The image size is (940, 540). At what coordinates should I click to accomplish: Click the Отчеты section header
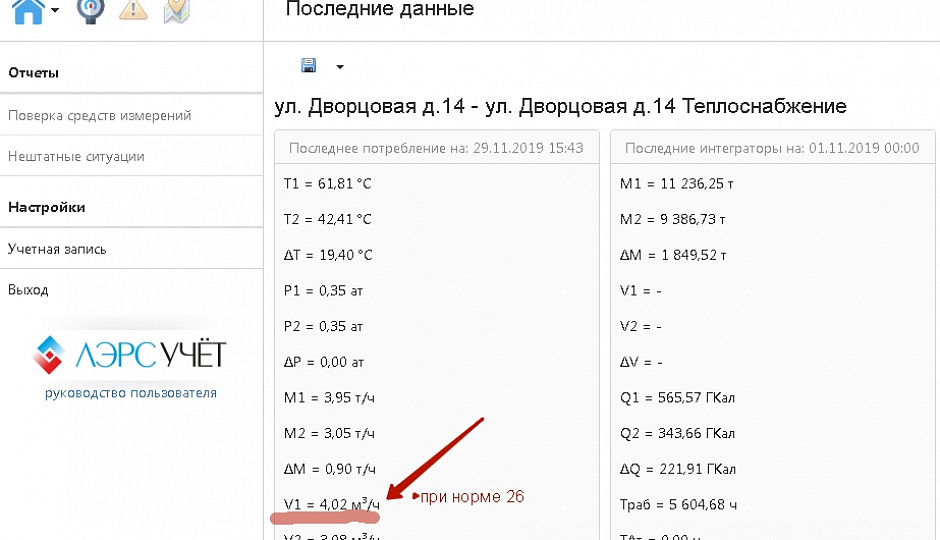(34, 72)
